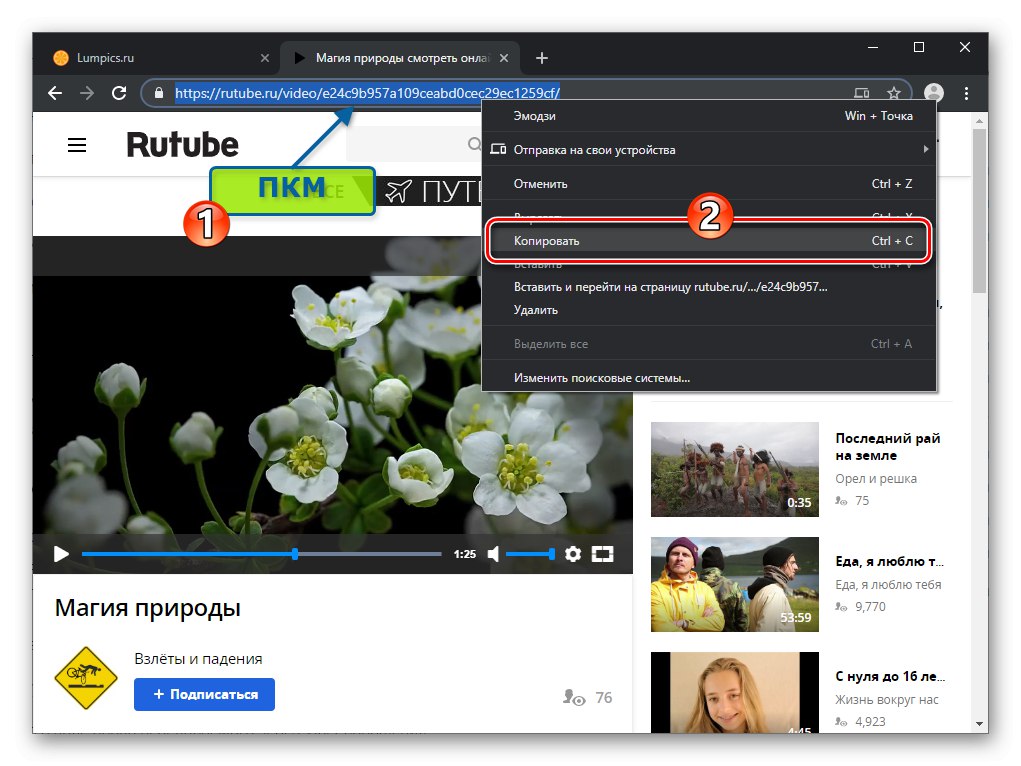
Task: Click the Еда, я люблю т... video title
Action: 889,561
